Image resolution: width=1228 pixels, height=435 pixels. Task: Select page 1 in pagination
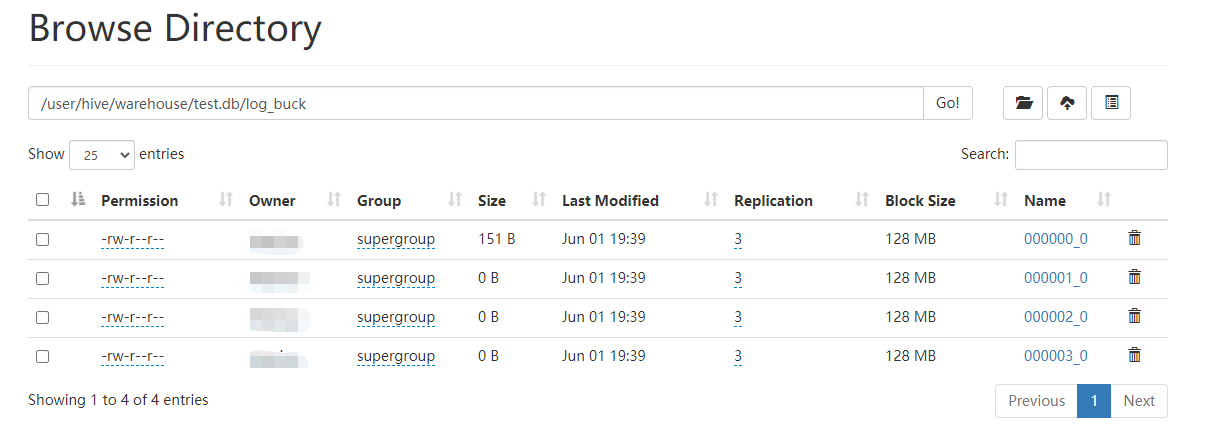point(1094,401)
